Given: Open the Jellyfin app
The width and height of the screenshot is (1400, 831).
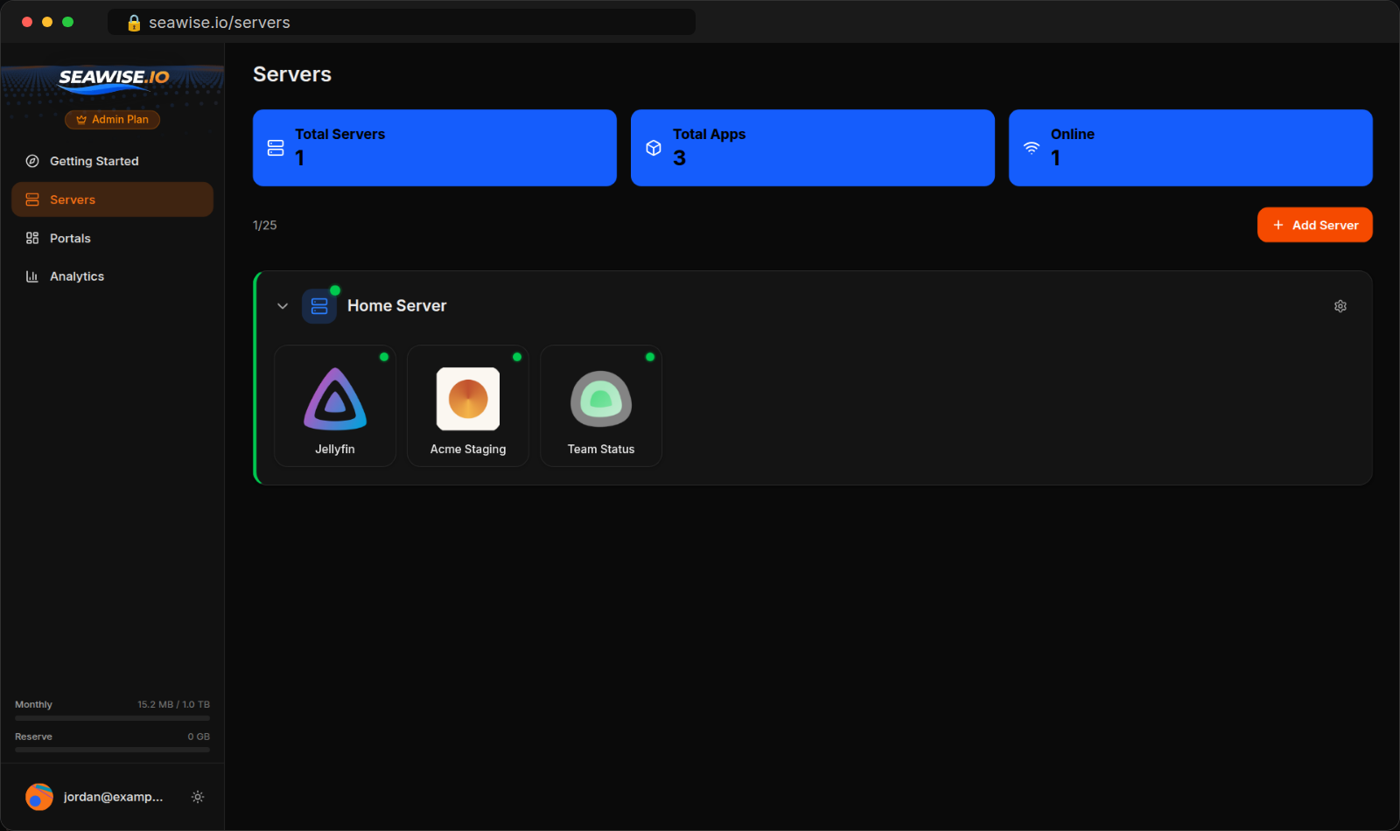Looking at the screenshot, I should [335, 406].
